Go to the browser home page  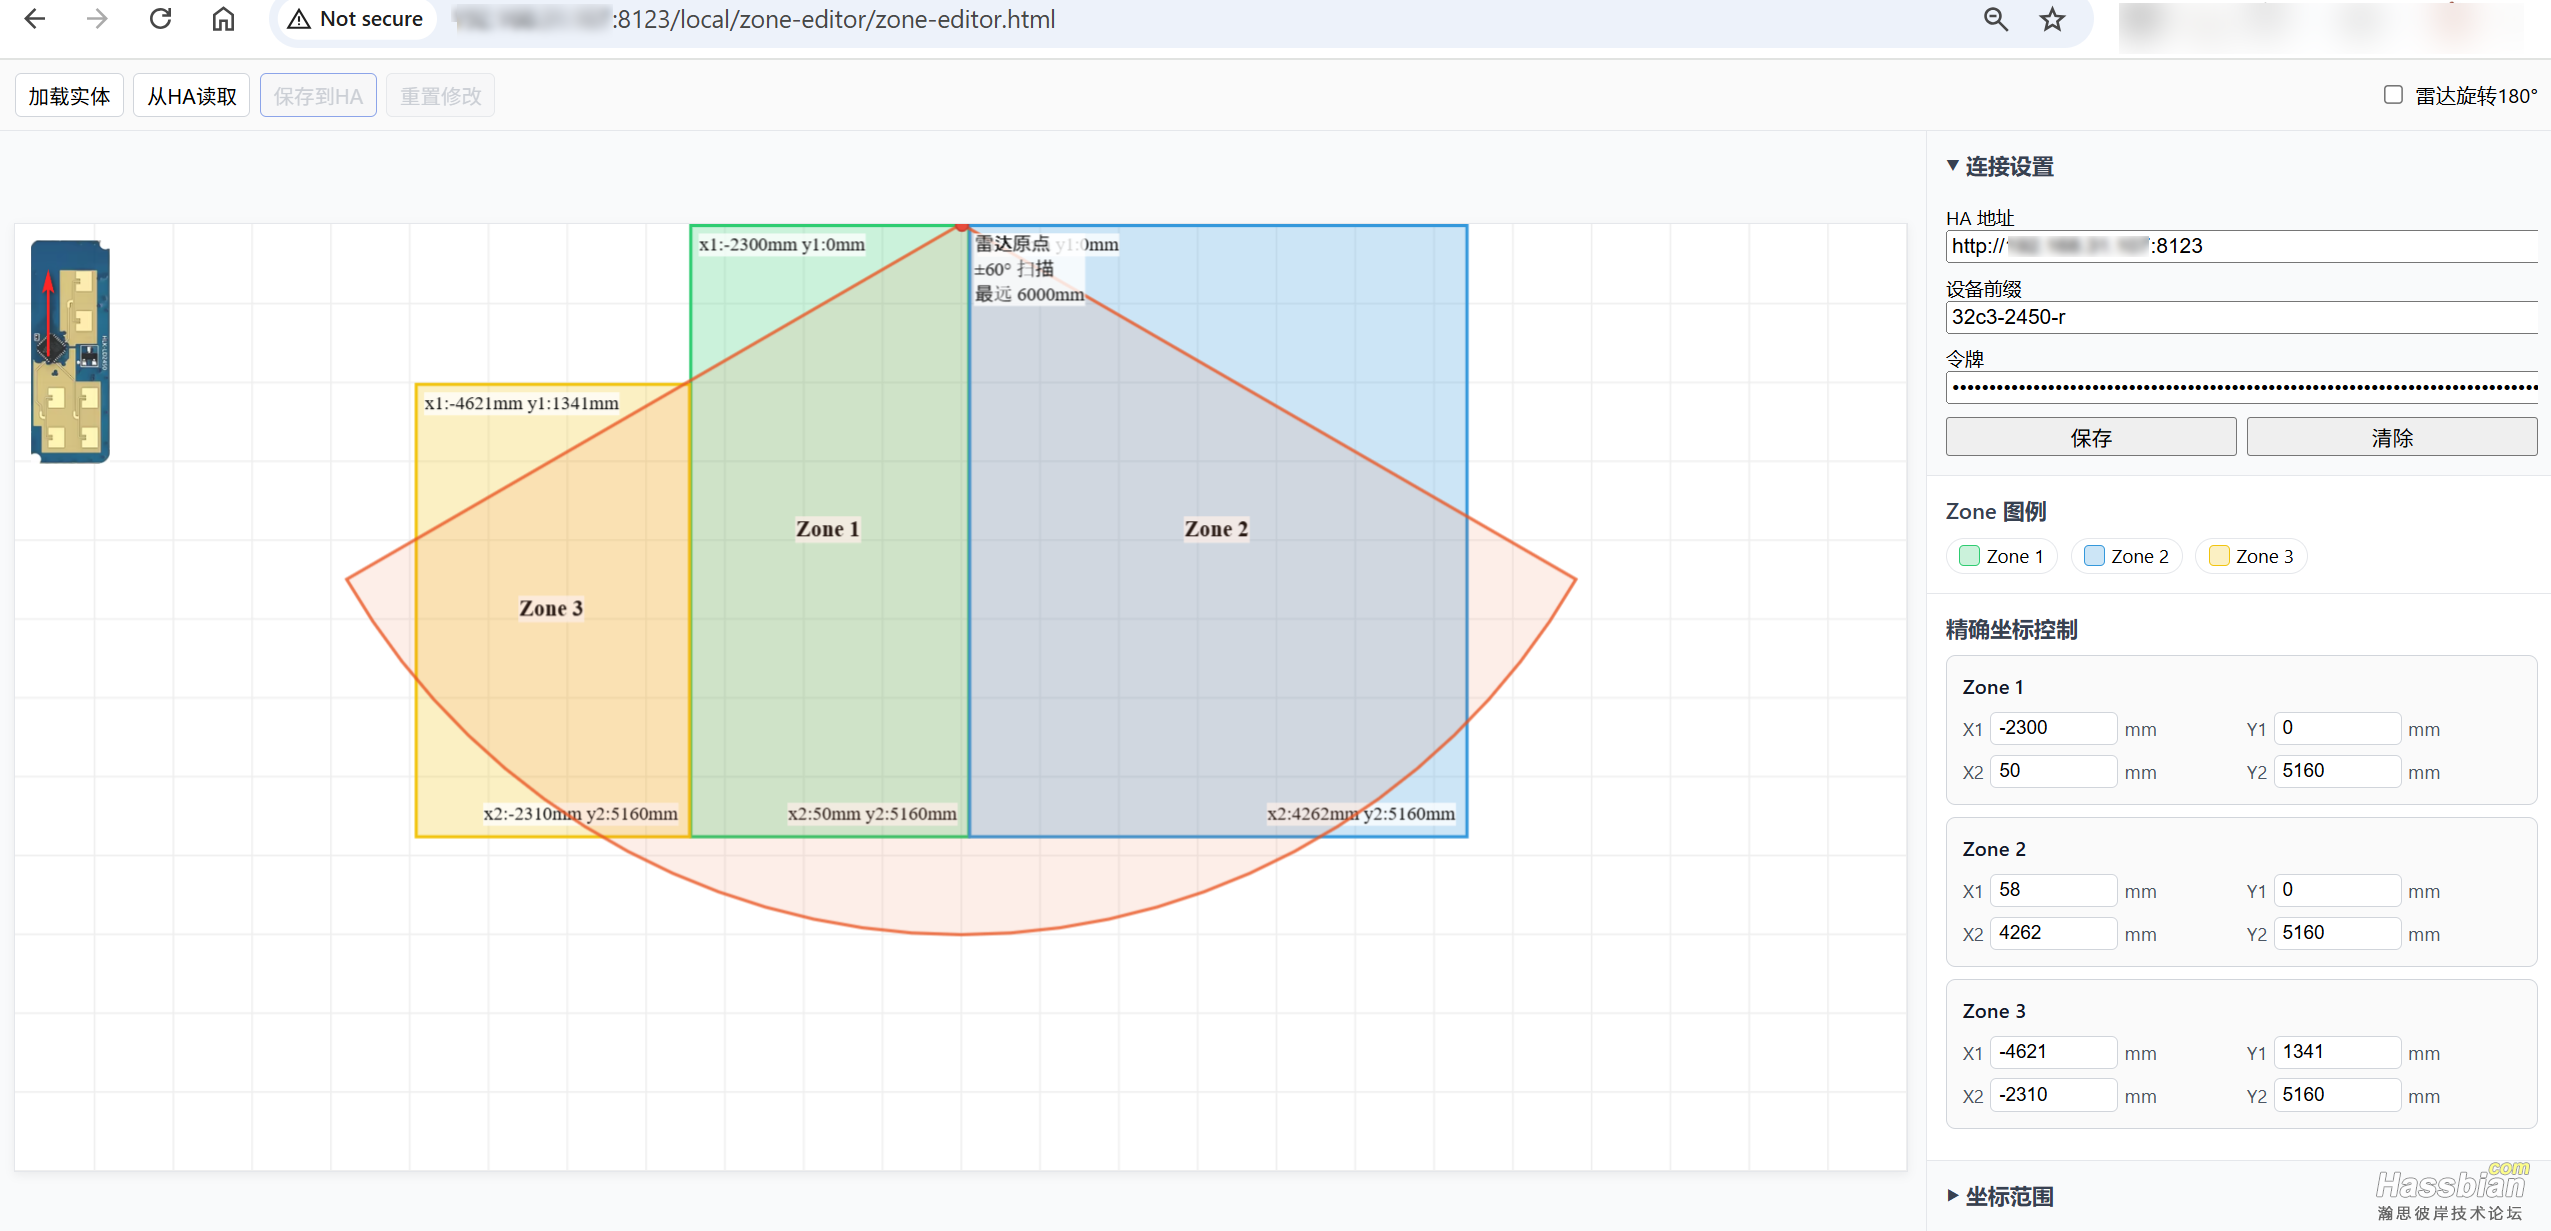(223, 19)
